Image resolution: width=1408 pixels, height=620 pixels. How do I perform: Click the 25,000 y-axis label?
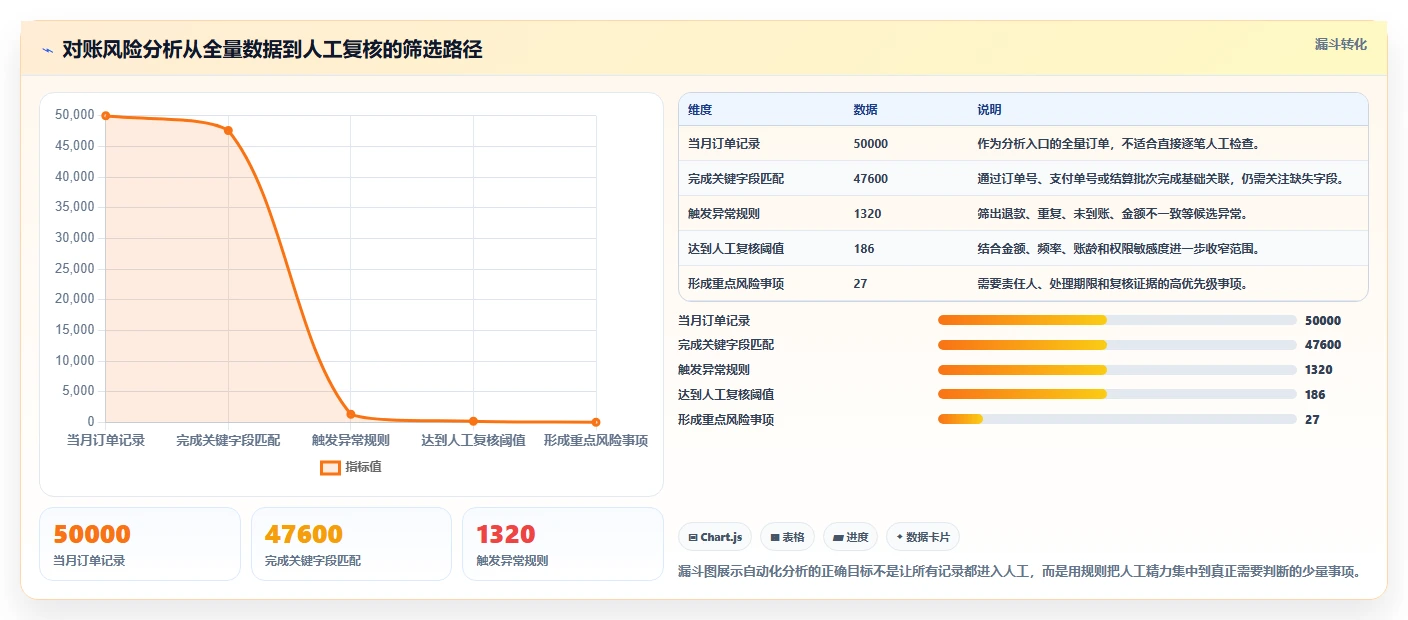(74, 268)
